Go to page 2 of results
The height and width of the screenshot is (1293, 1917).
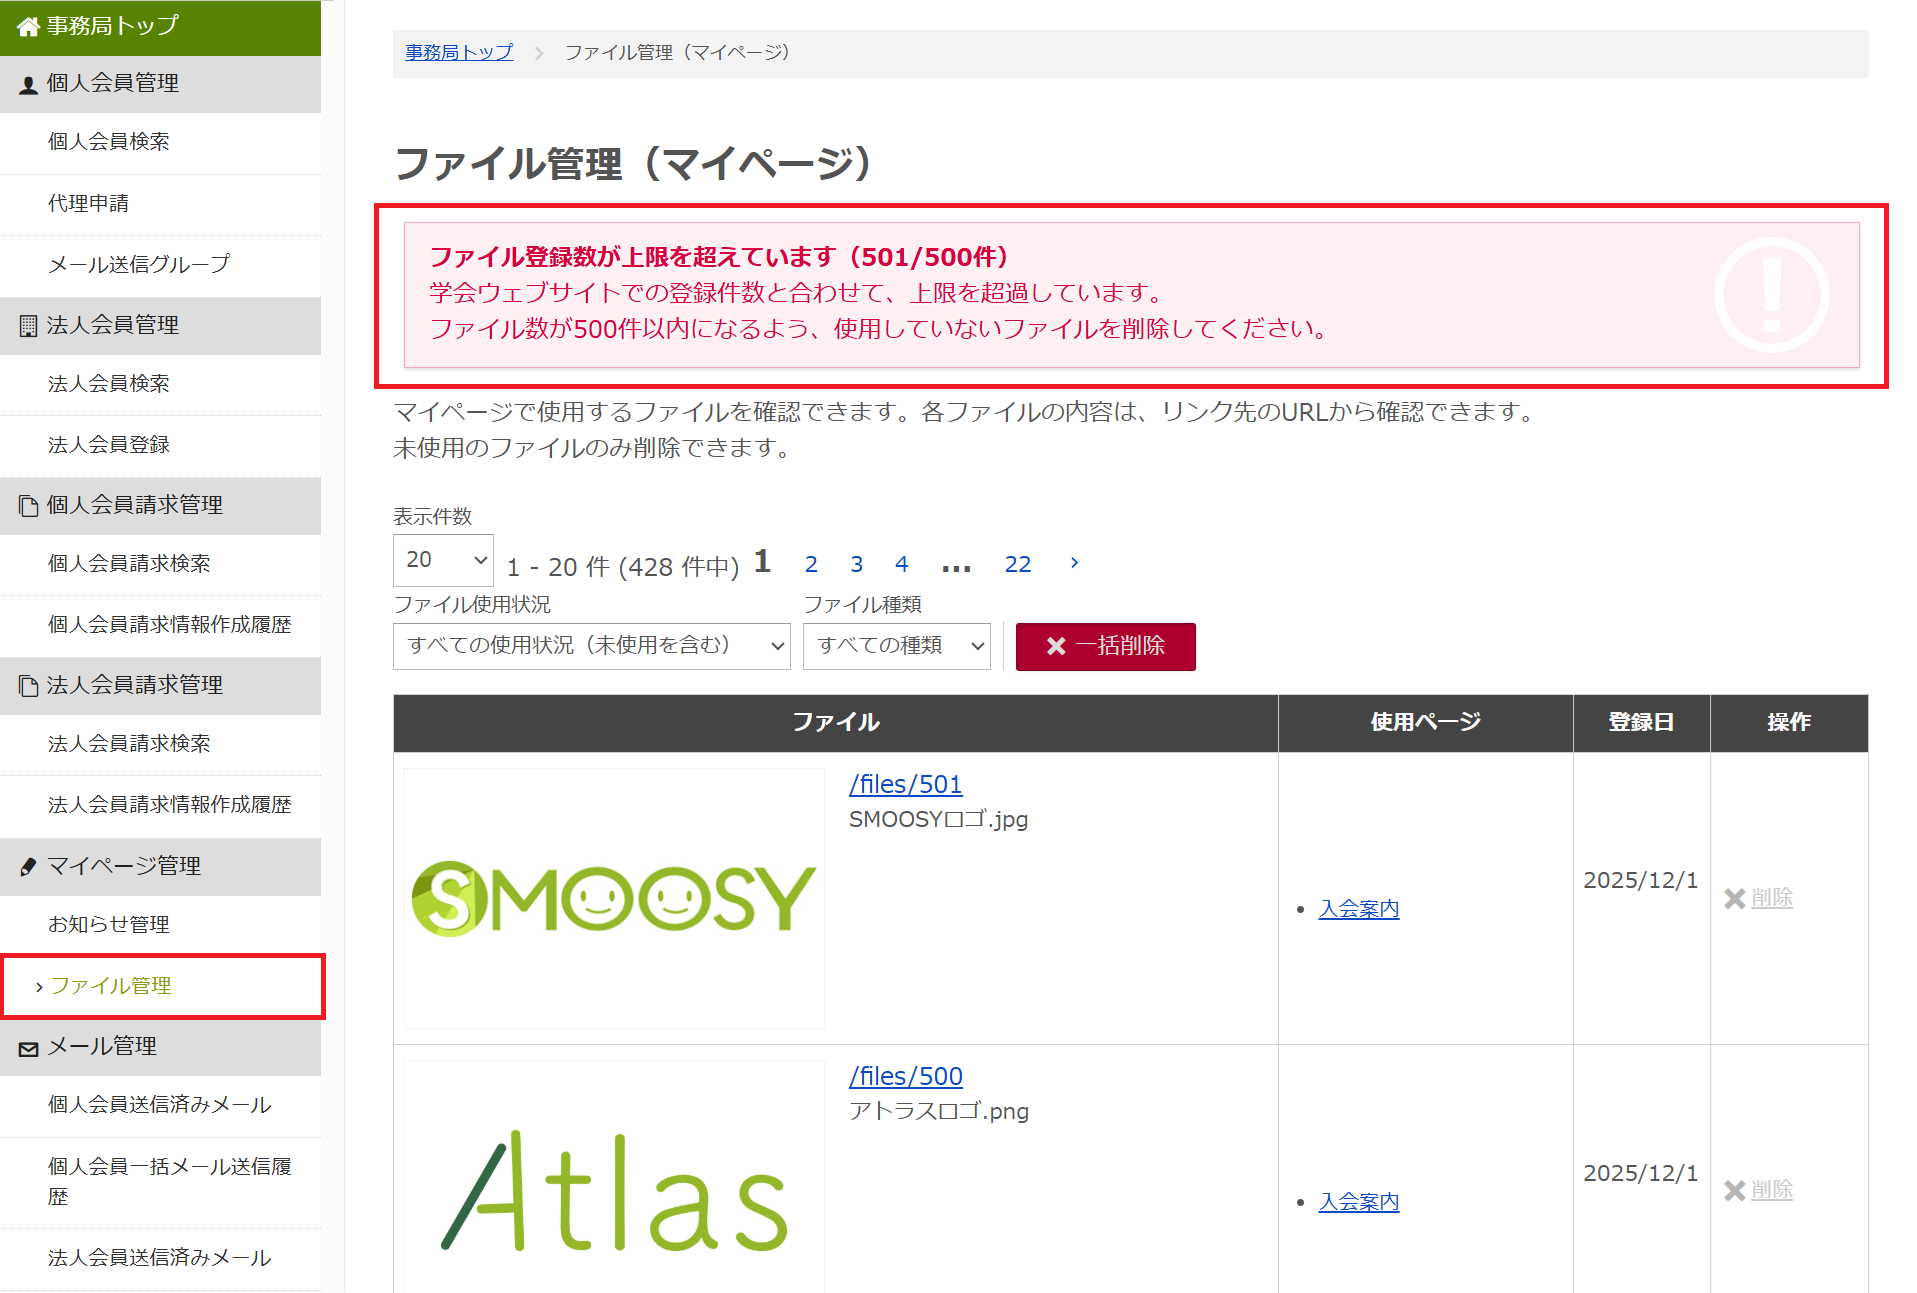811,565
